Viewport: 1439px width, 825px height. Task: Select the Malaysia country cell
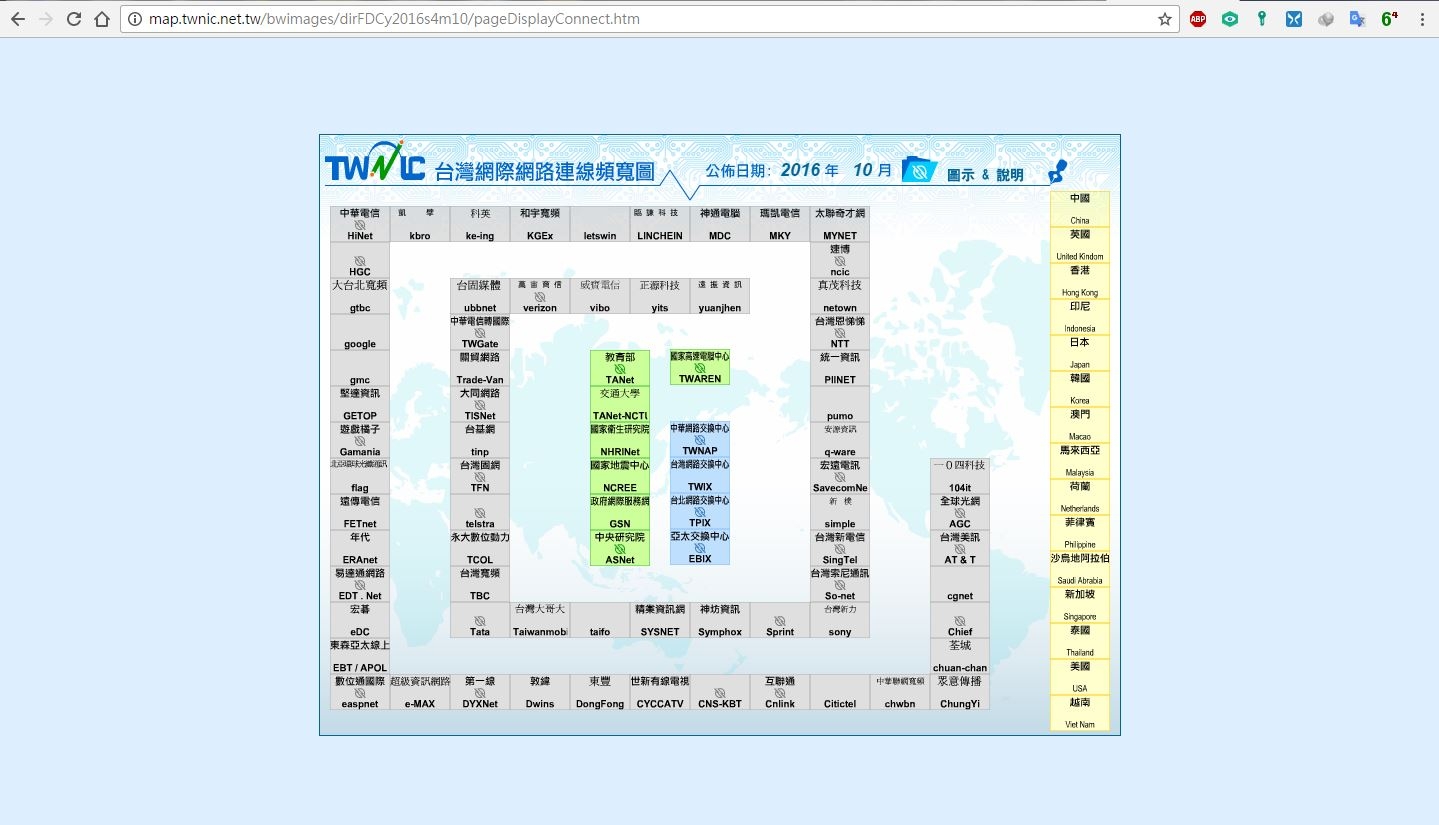click(1080, 461)
